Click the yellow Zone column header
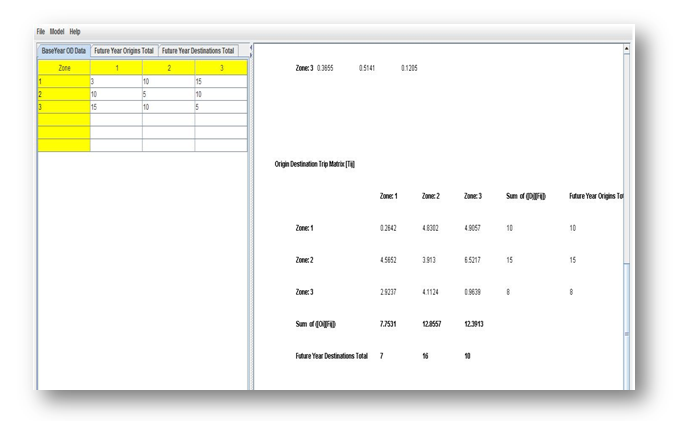 64,68
